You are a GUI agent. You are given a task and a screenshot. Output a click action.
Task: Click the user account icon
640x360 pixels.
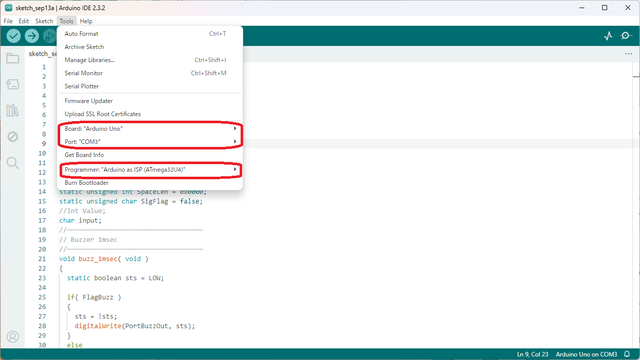click(x=13, y=337)
